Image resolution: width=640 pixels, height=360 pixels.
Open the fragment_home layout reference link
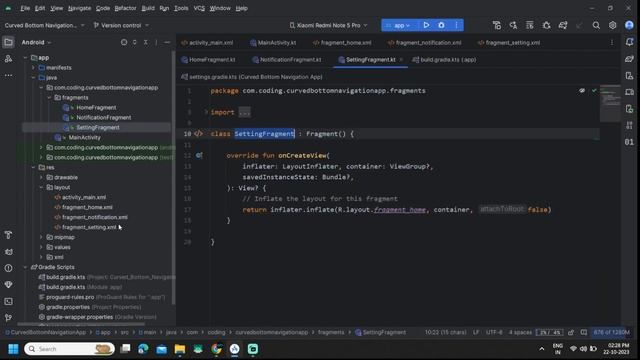400,210
